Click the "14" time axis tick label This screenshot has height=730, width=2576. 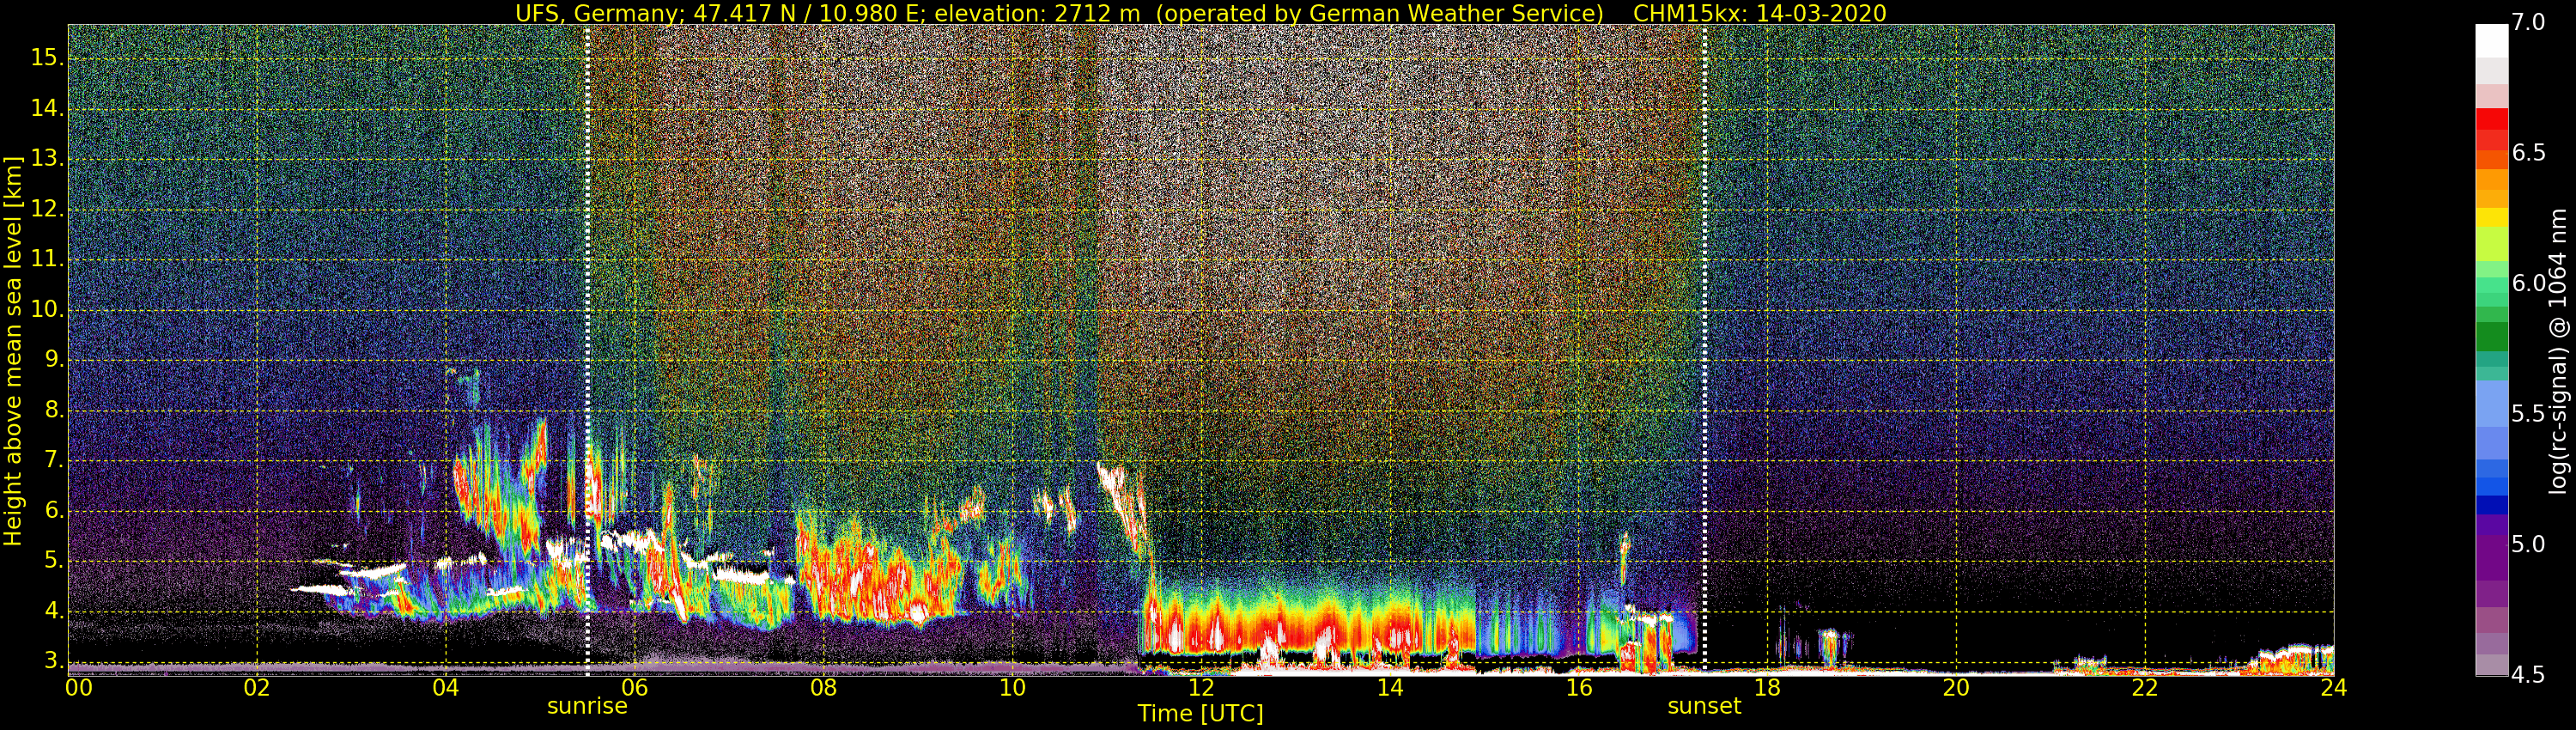[1390, 688]
